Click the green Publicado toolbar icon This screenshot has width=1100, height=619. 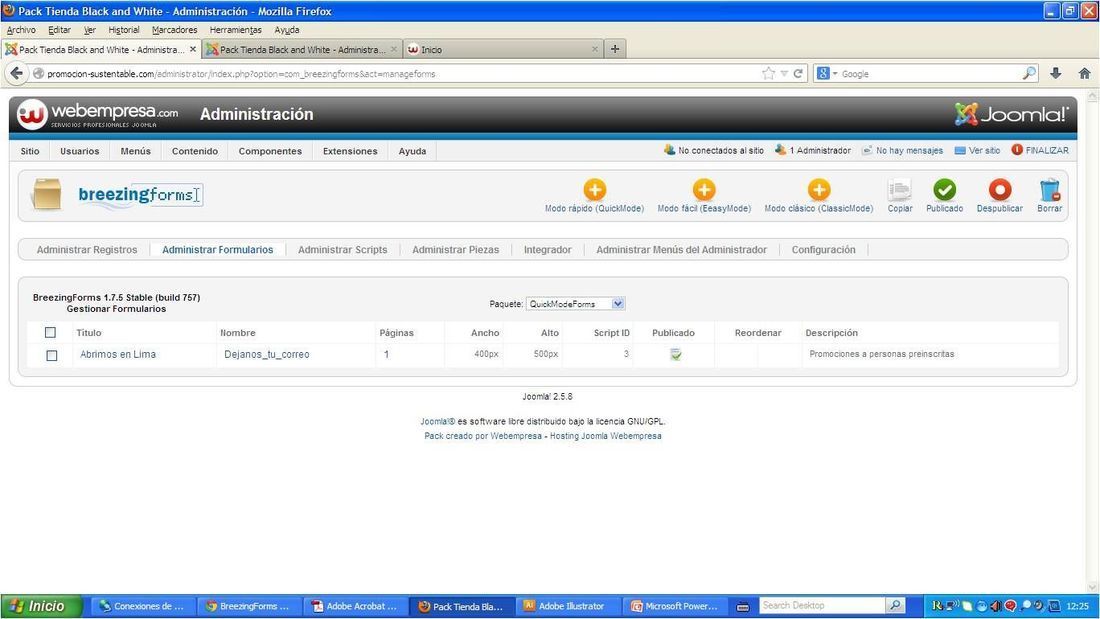click(x=944, y=190)
